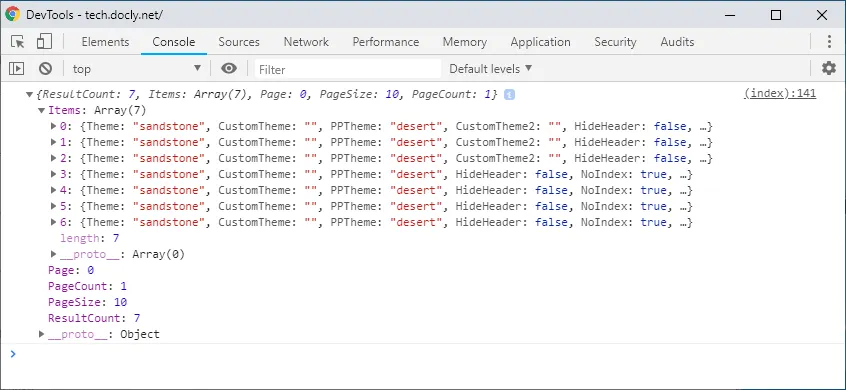Open console settings gear icon
Viewport: 846px width, 390px height.
(828, 69)
